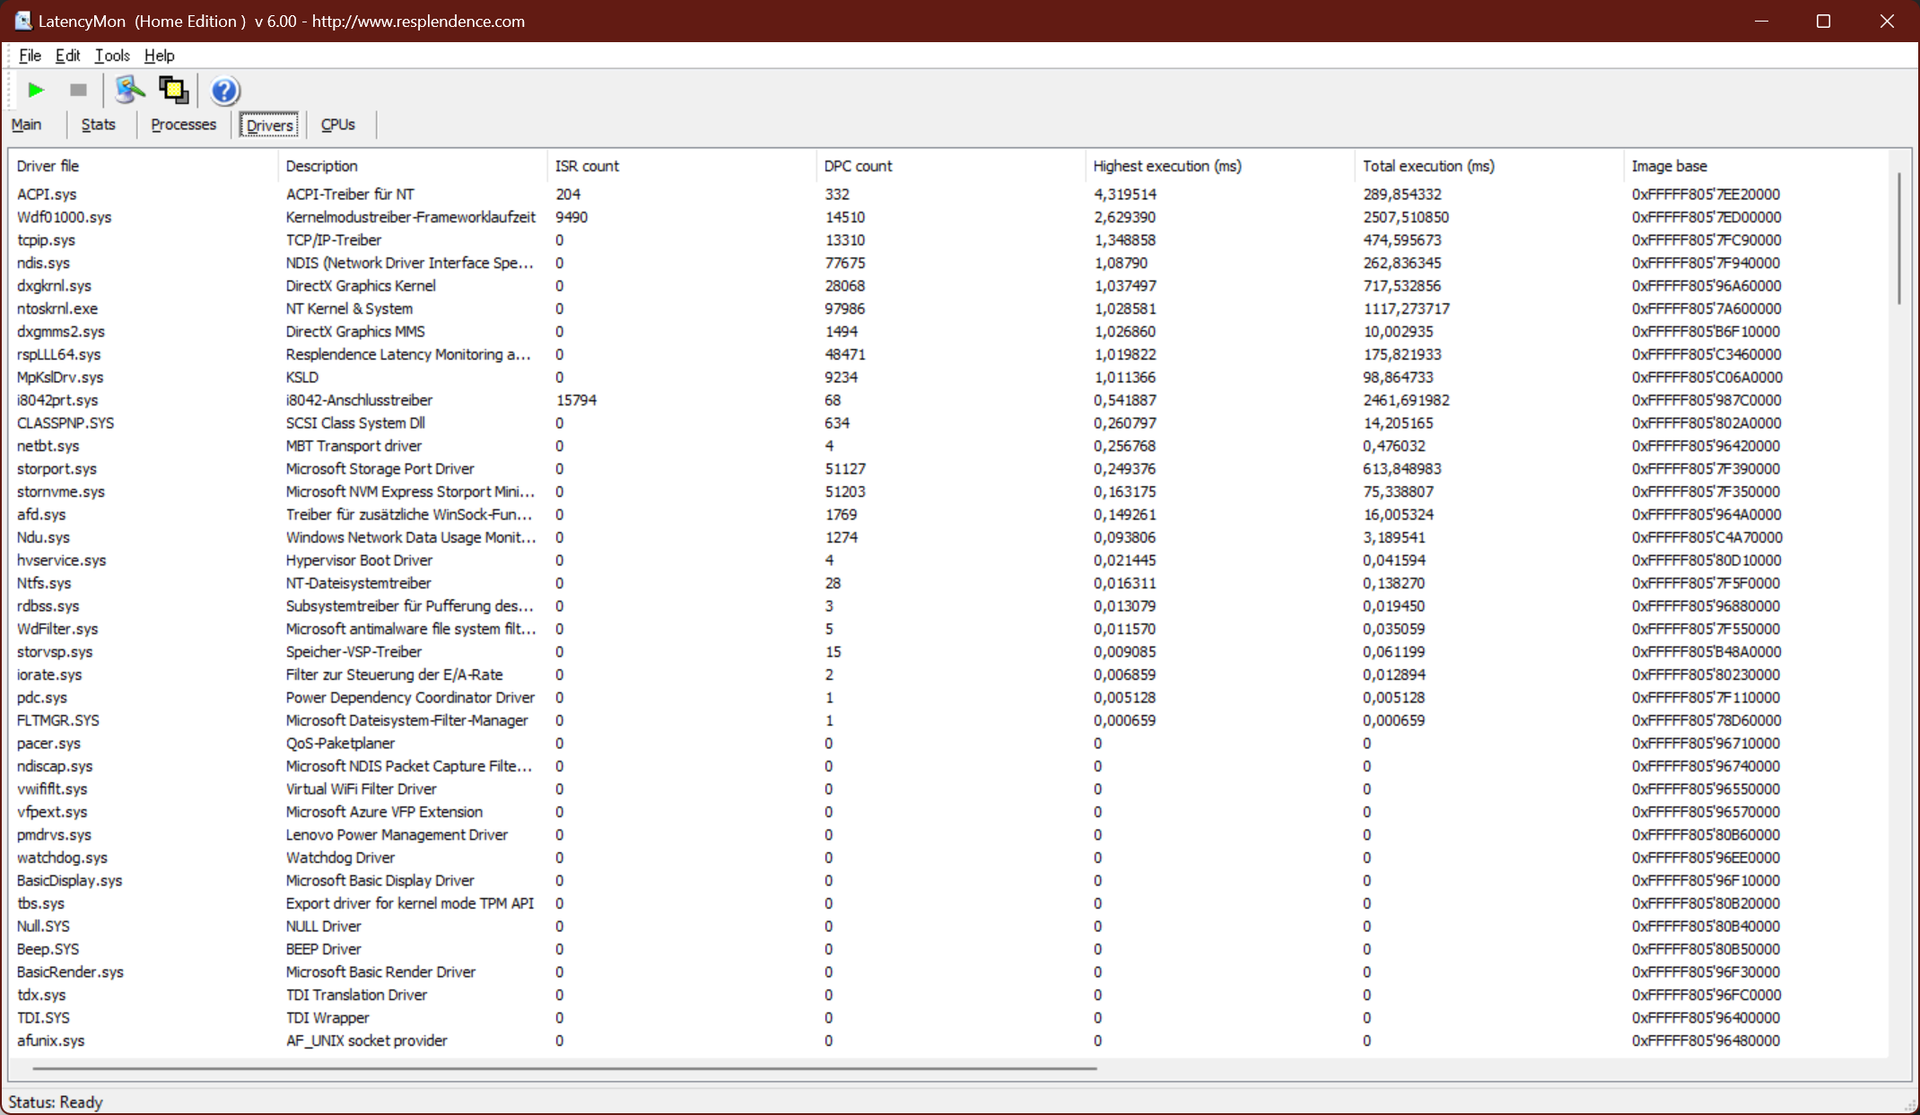
Task: Maximize the LatencyMon window
Action: point(1823,21)
